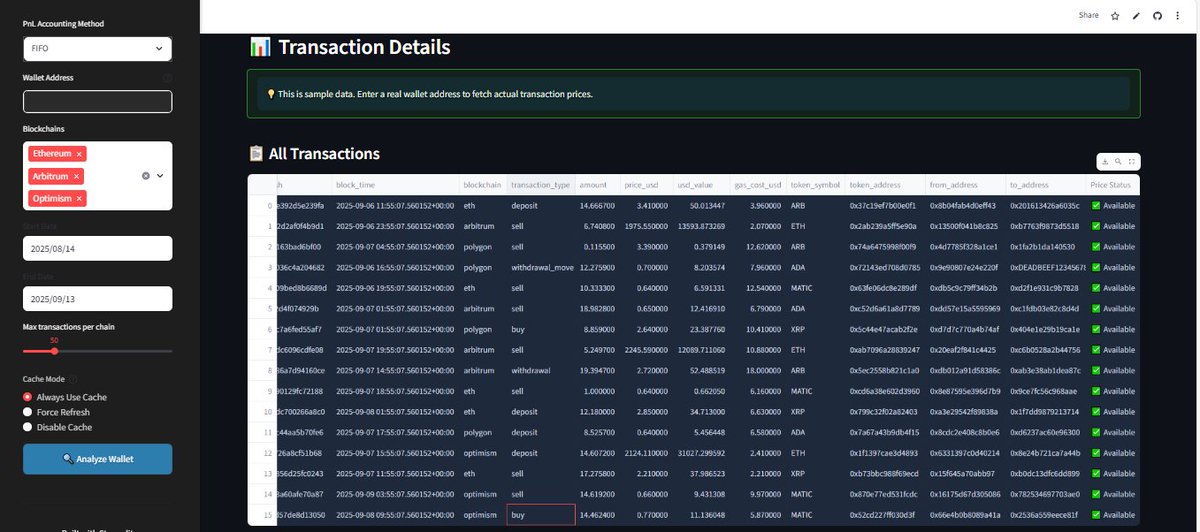Sort by the price_usd column header

tap(646, 185)
